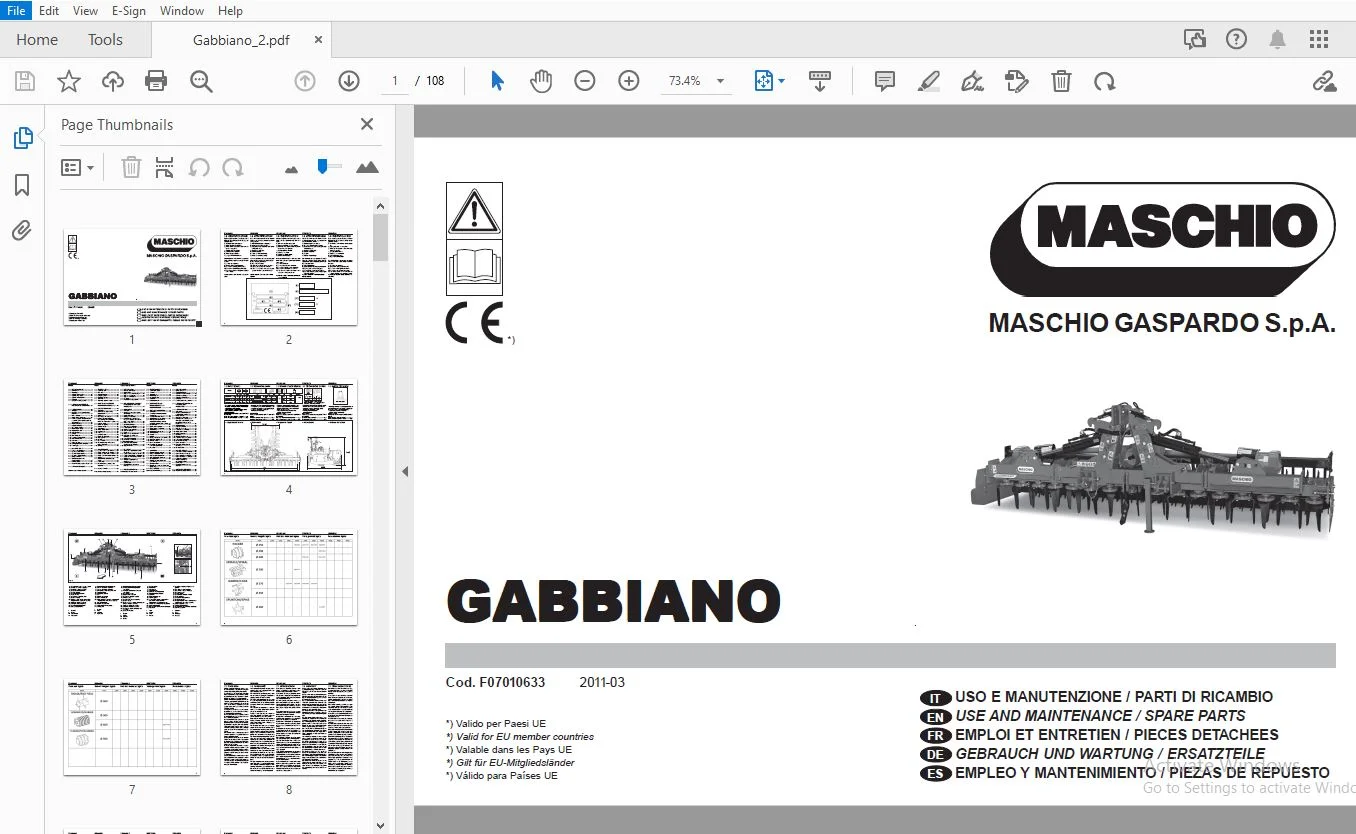Open the File menu
Image resolution: width=1356 pixels, height=834 pixels.
point(17,10)
